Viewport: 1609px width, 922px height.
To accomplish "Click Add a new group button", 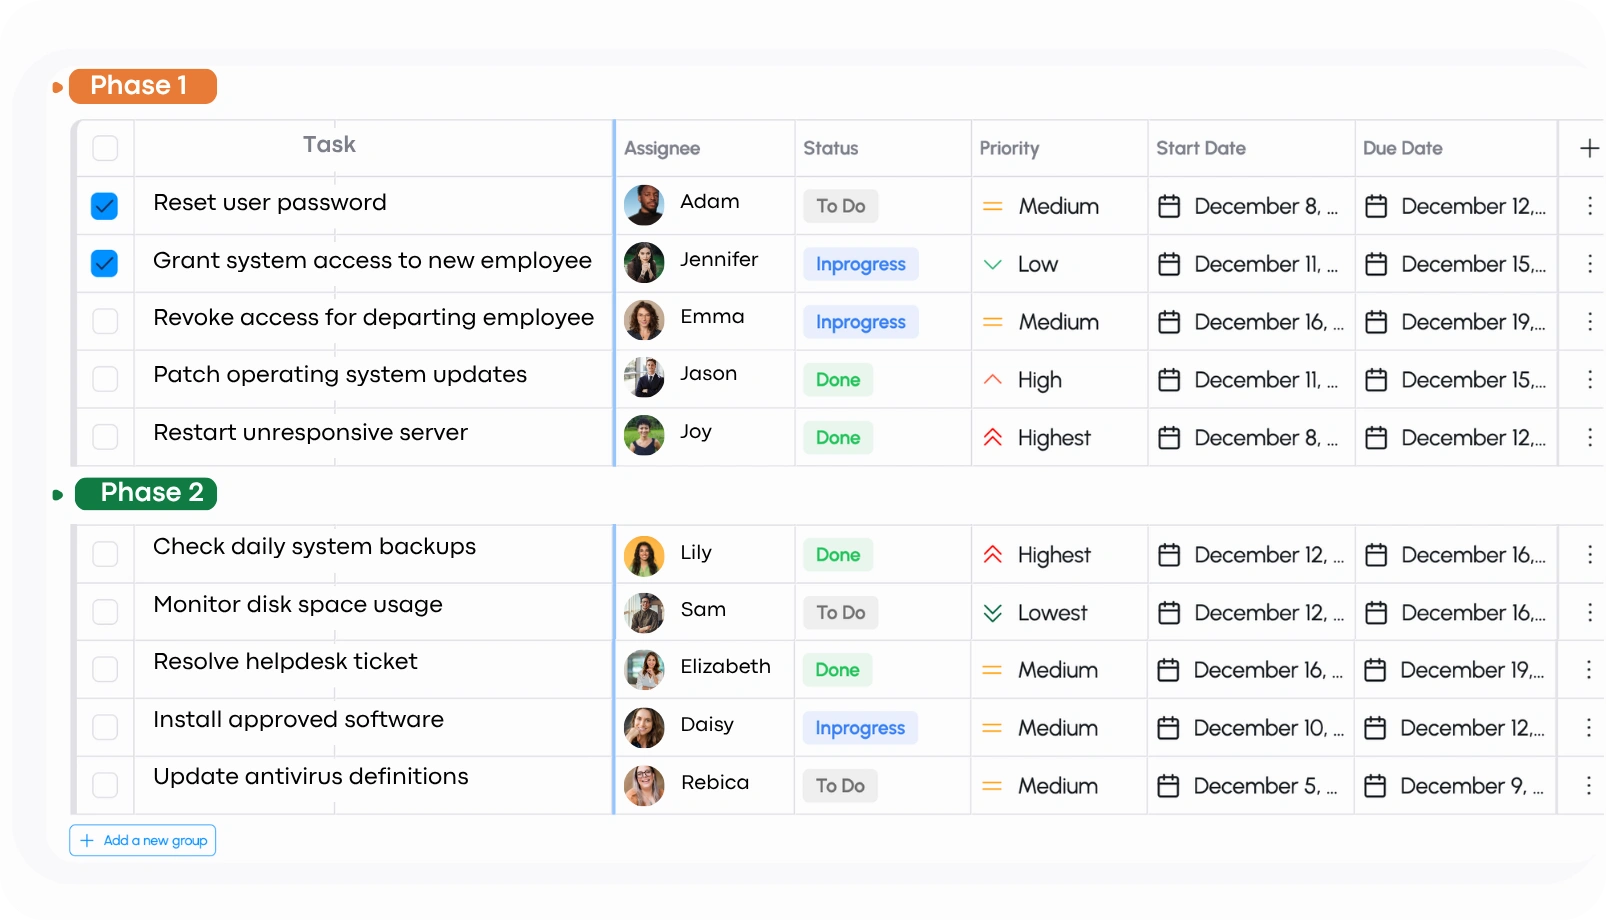I will [143, 840].
